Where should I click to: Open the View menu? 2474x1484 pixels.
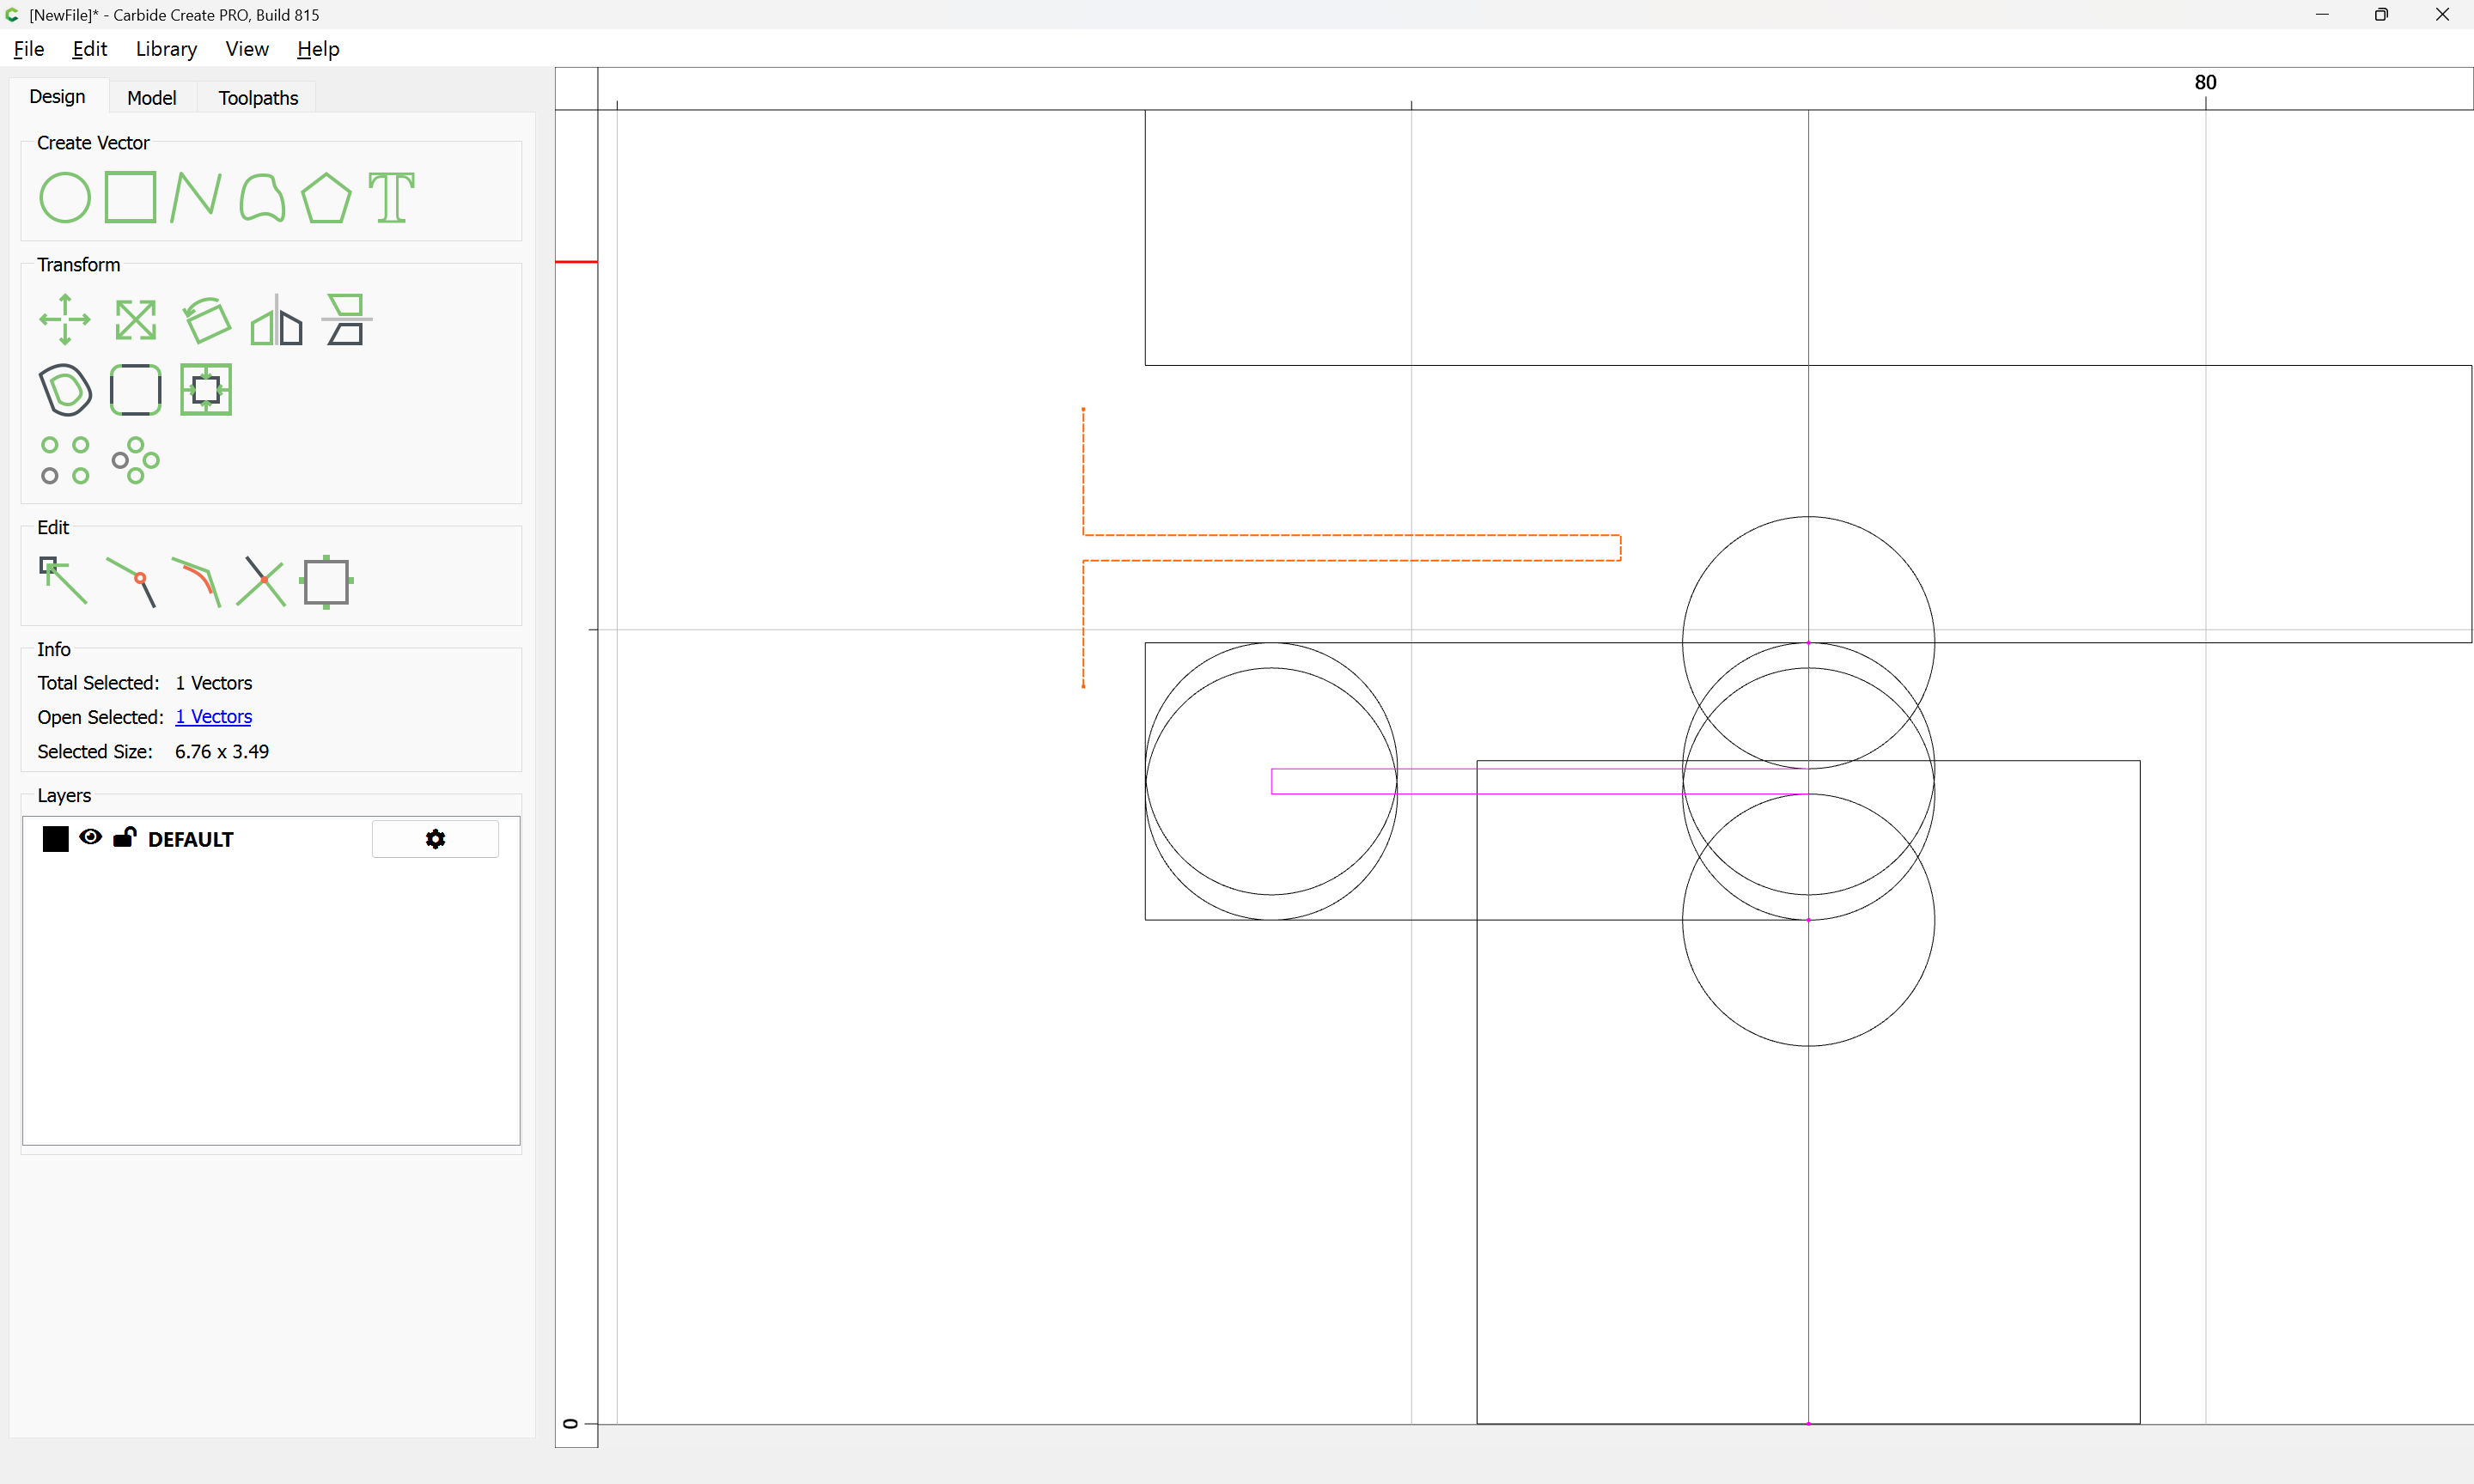[247, 49]
